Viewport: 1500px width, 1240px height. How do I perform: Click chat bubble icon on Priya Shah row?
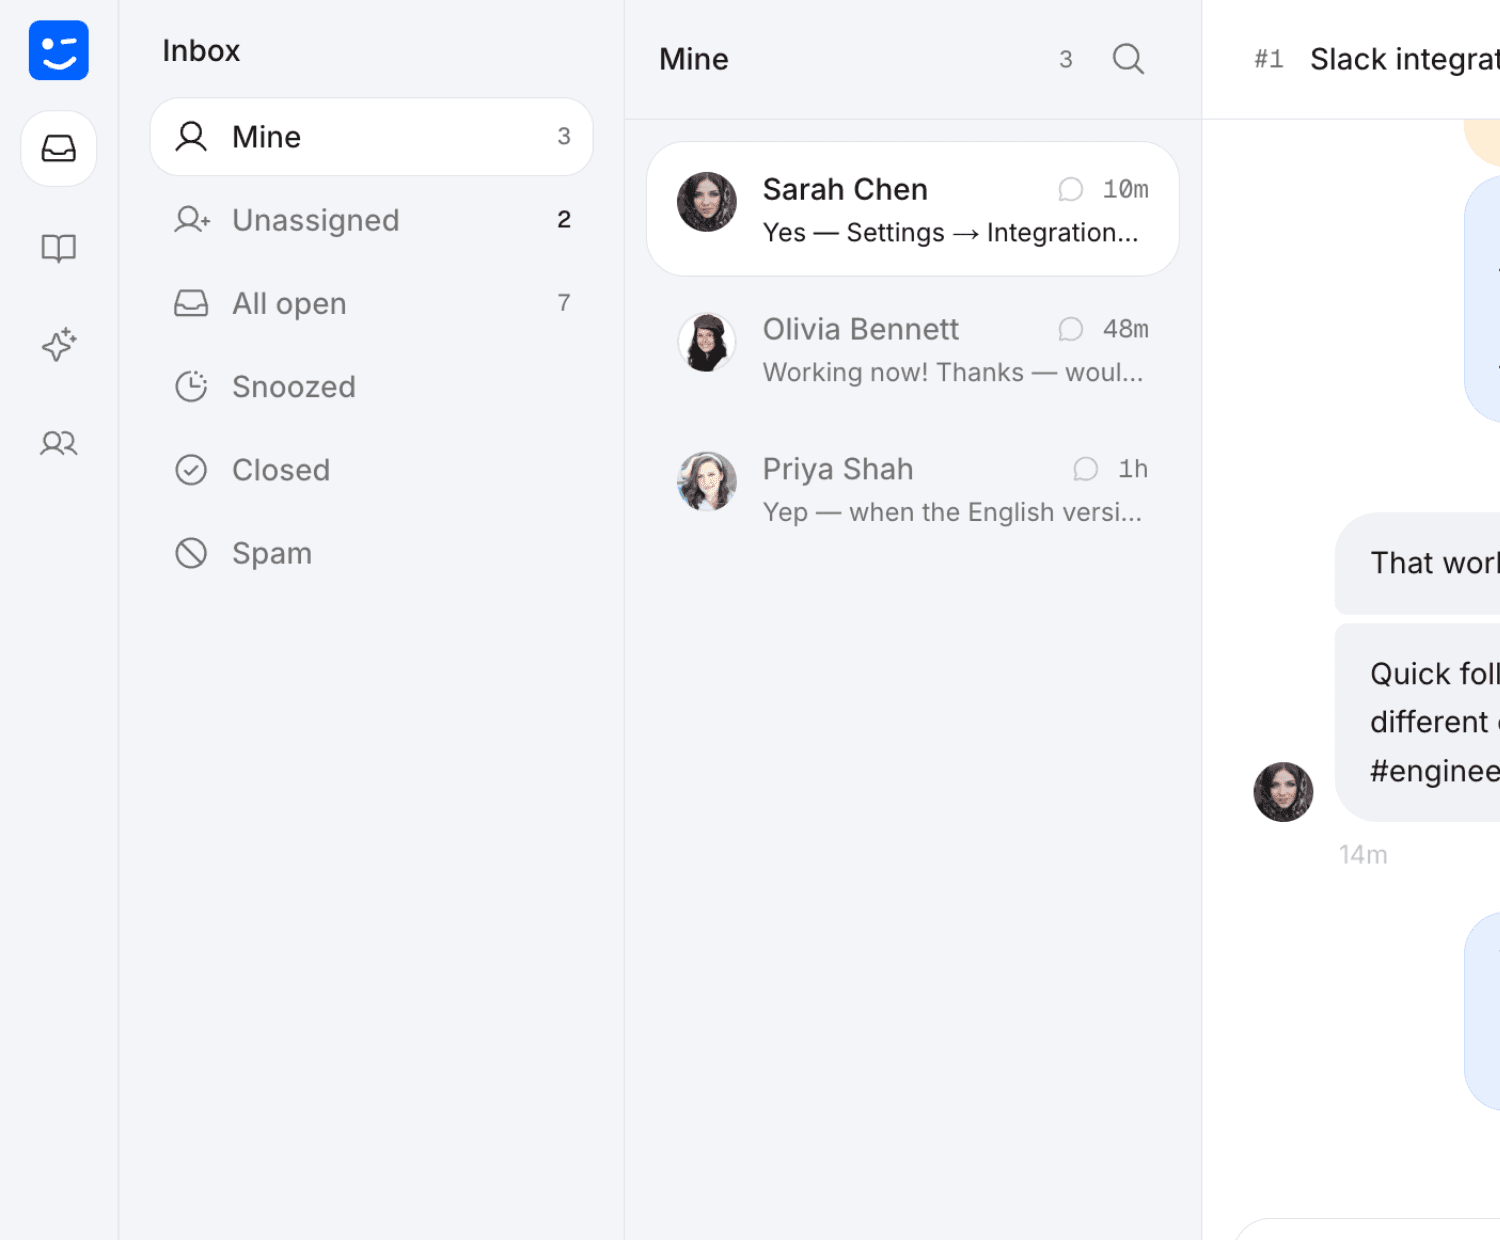[1086, 469]
